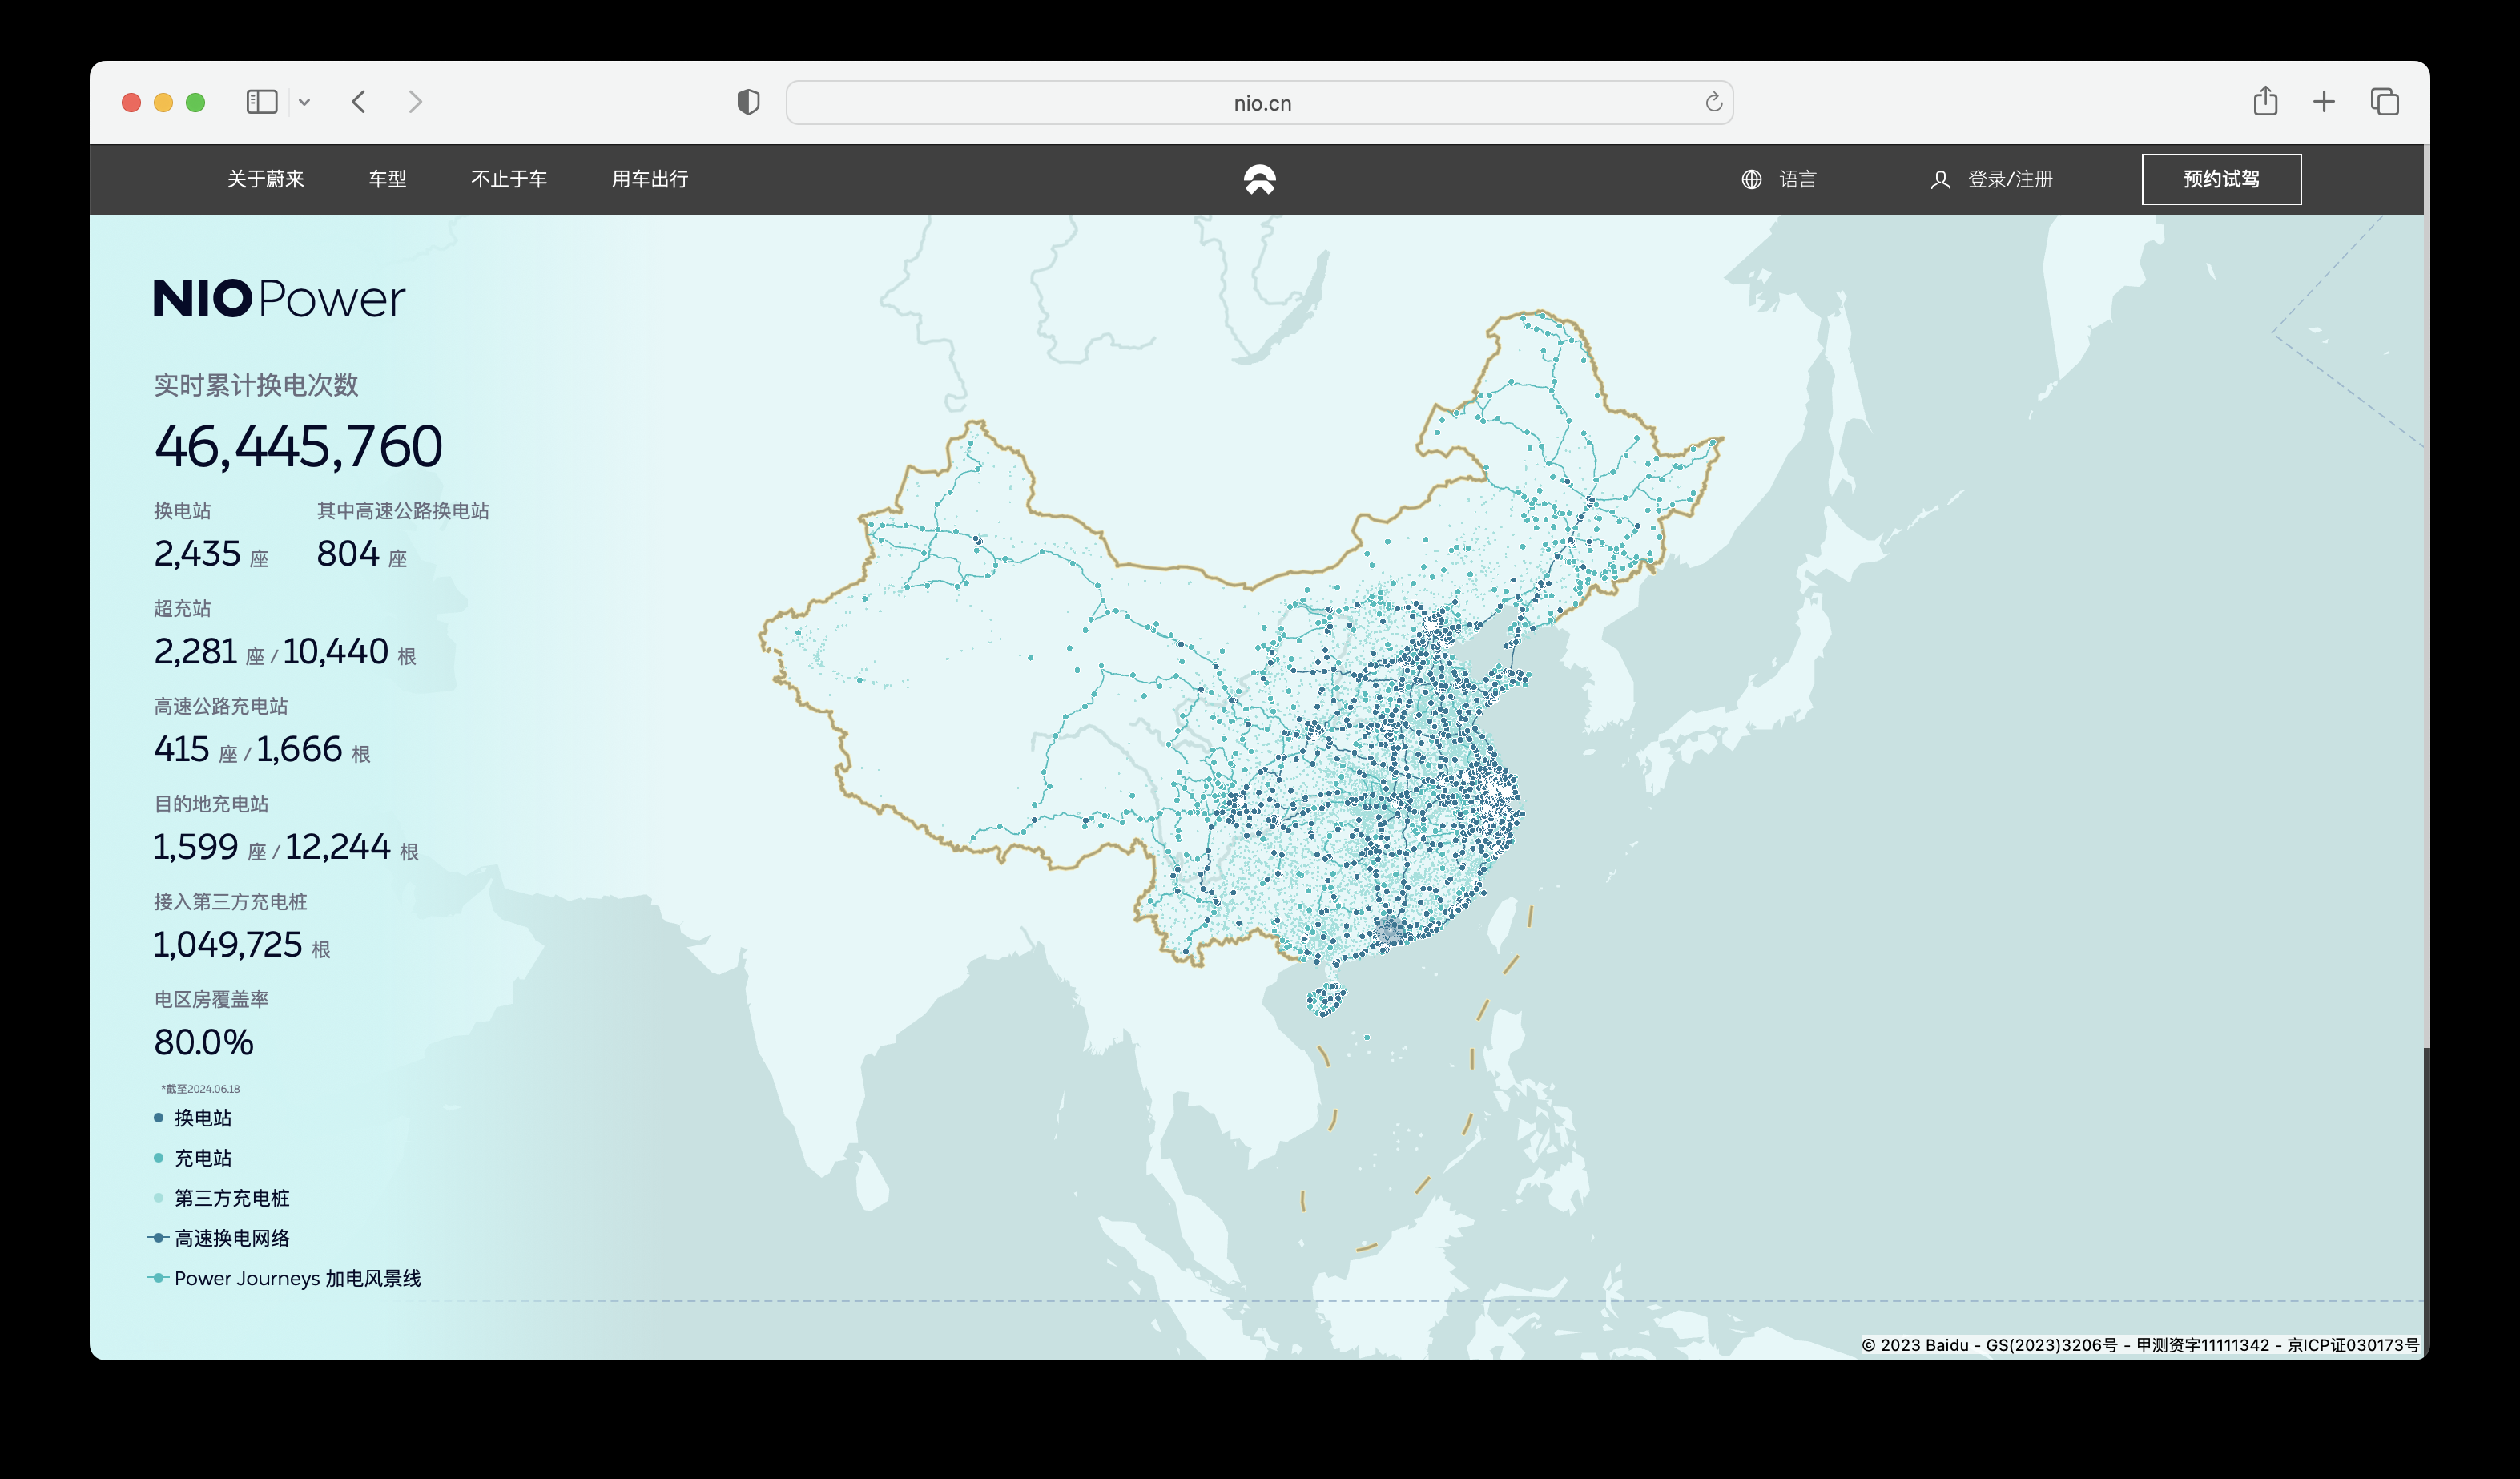Select the 其中高速公路换电站 label

[x=403, y=511]
